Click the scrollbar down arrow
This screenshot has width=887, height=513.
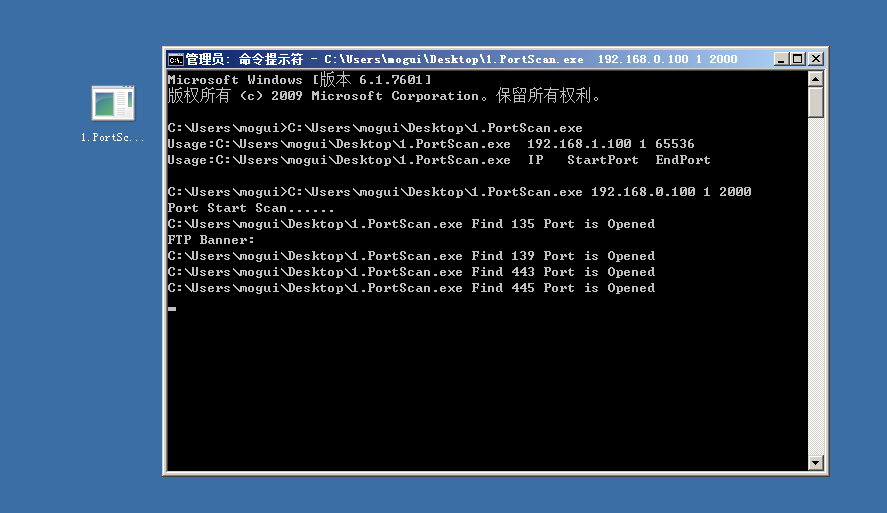point(815,463)
